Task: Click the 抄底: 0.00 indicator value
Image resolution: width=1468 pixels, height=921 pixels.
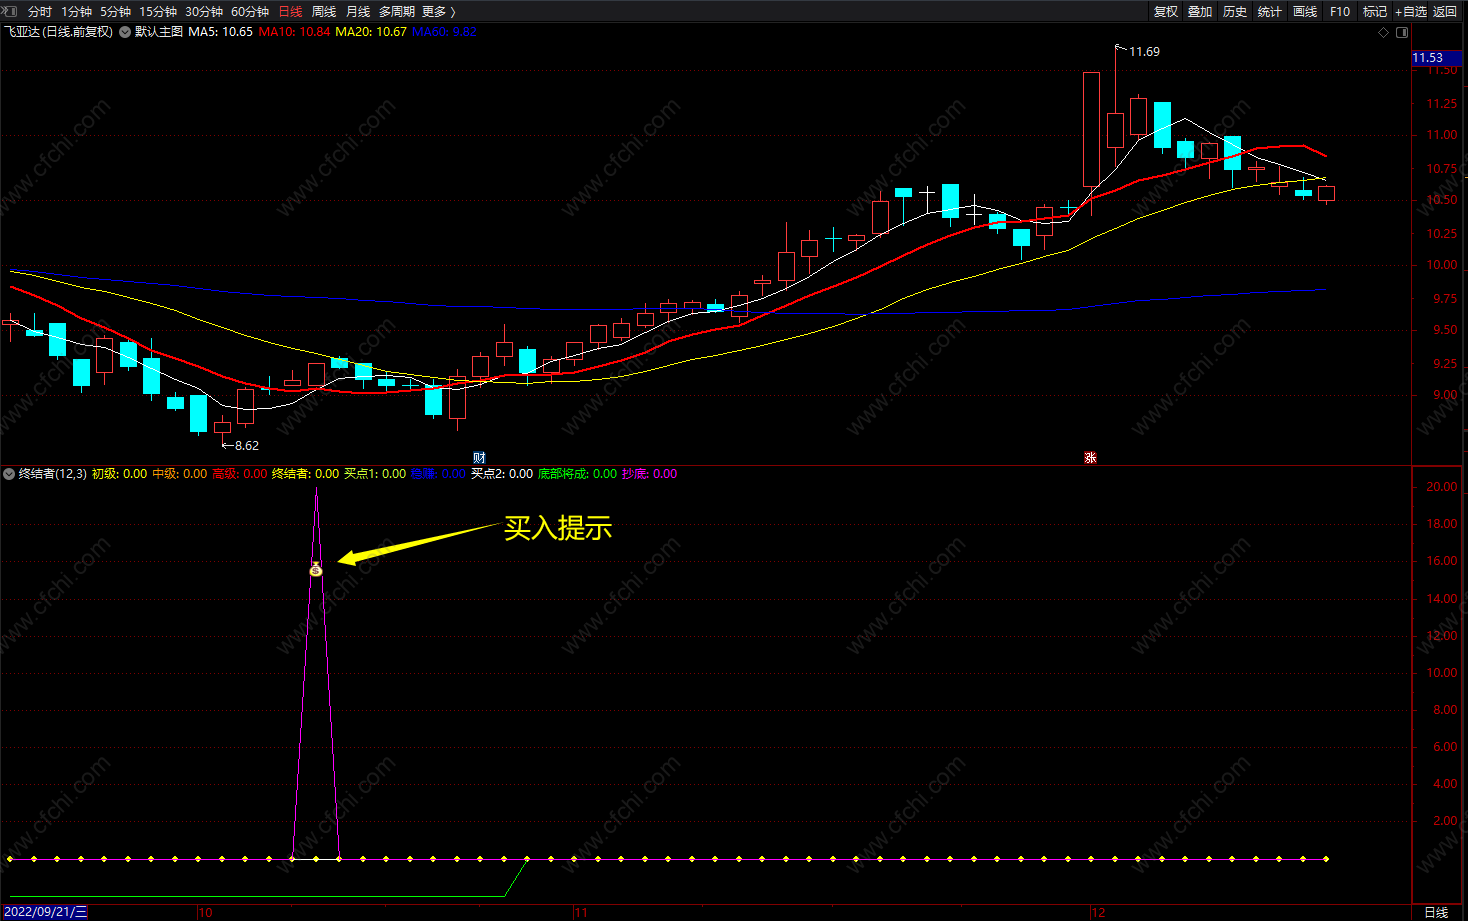Action: (x=649, y=474)
